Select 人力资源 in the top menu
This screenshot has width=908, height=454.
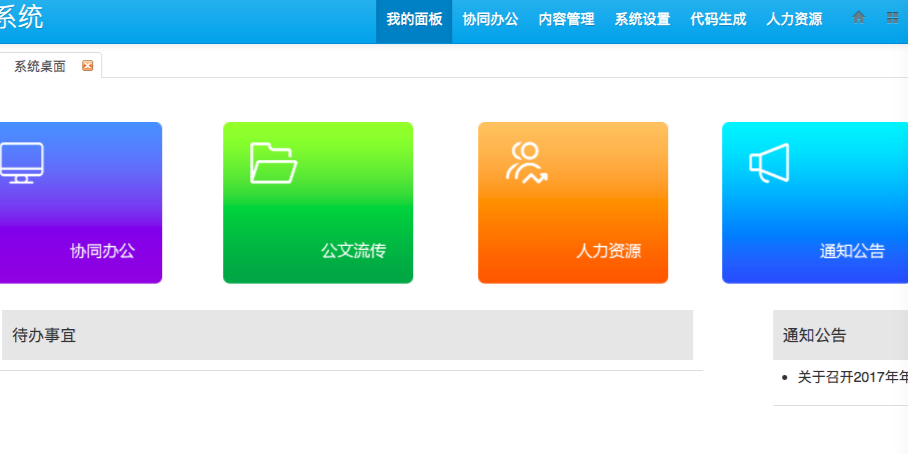tap(794, 19)
